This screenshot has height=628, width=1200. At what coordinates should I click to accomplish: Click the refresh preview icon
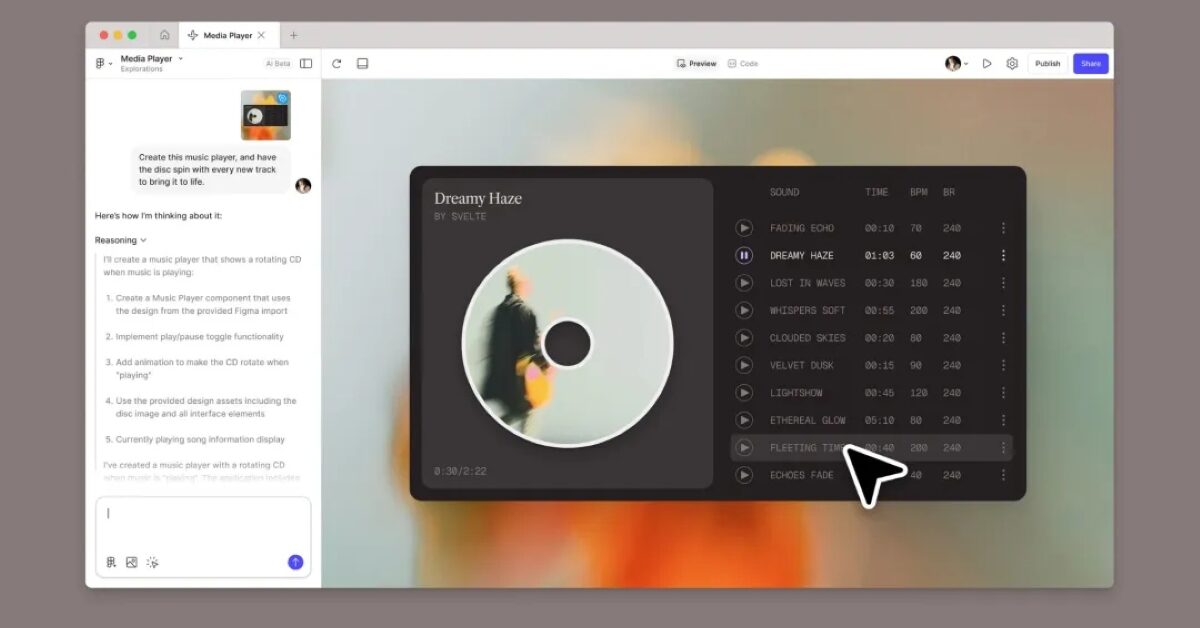pos(337,63)
